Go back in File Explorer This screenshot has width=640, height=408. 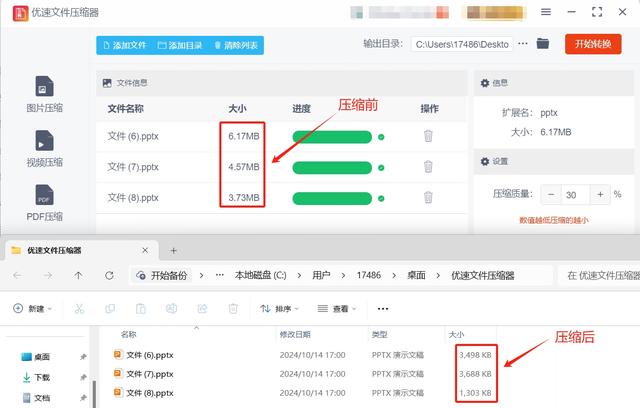click(17, 276)
